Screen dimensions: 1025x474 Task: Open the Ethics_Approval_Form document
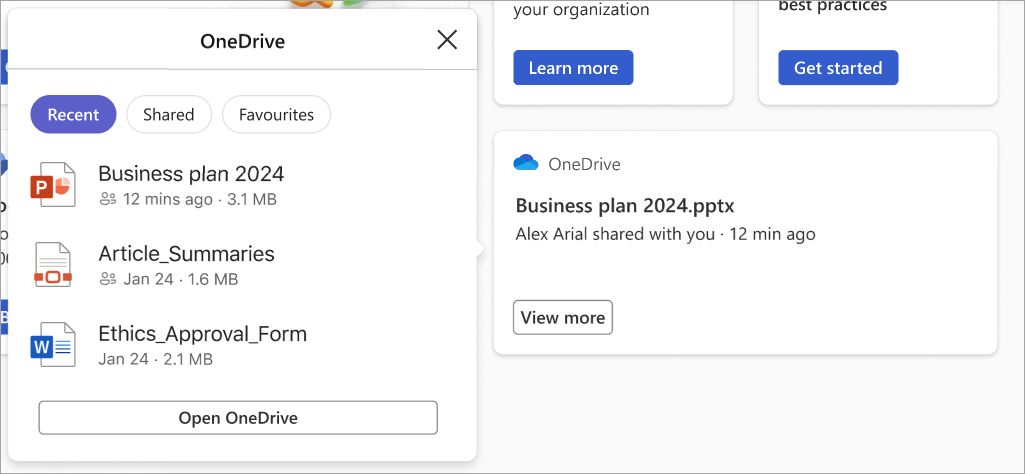203,333
